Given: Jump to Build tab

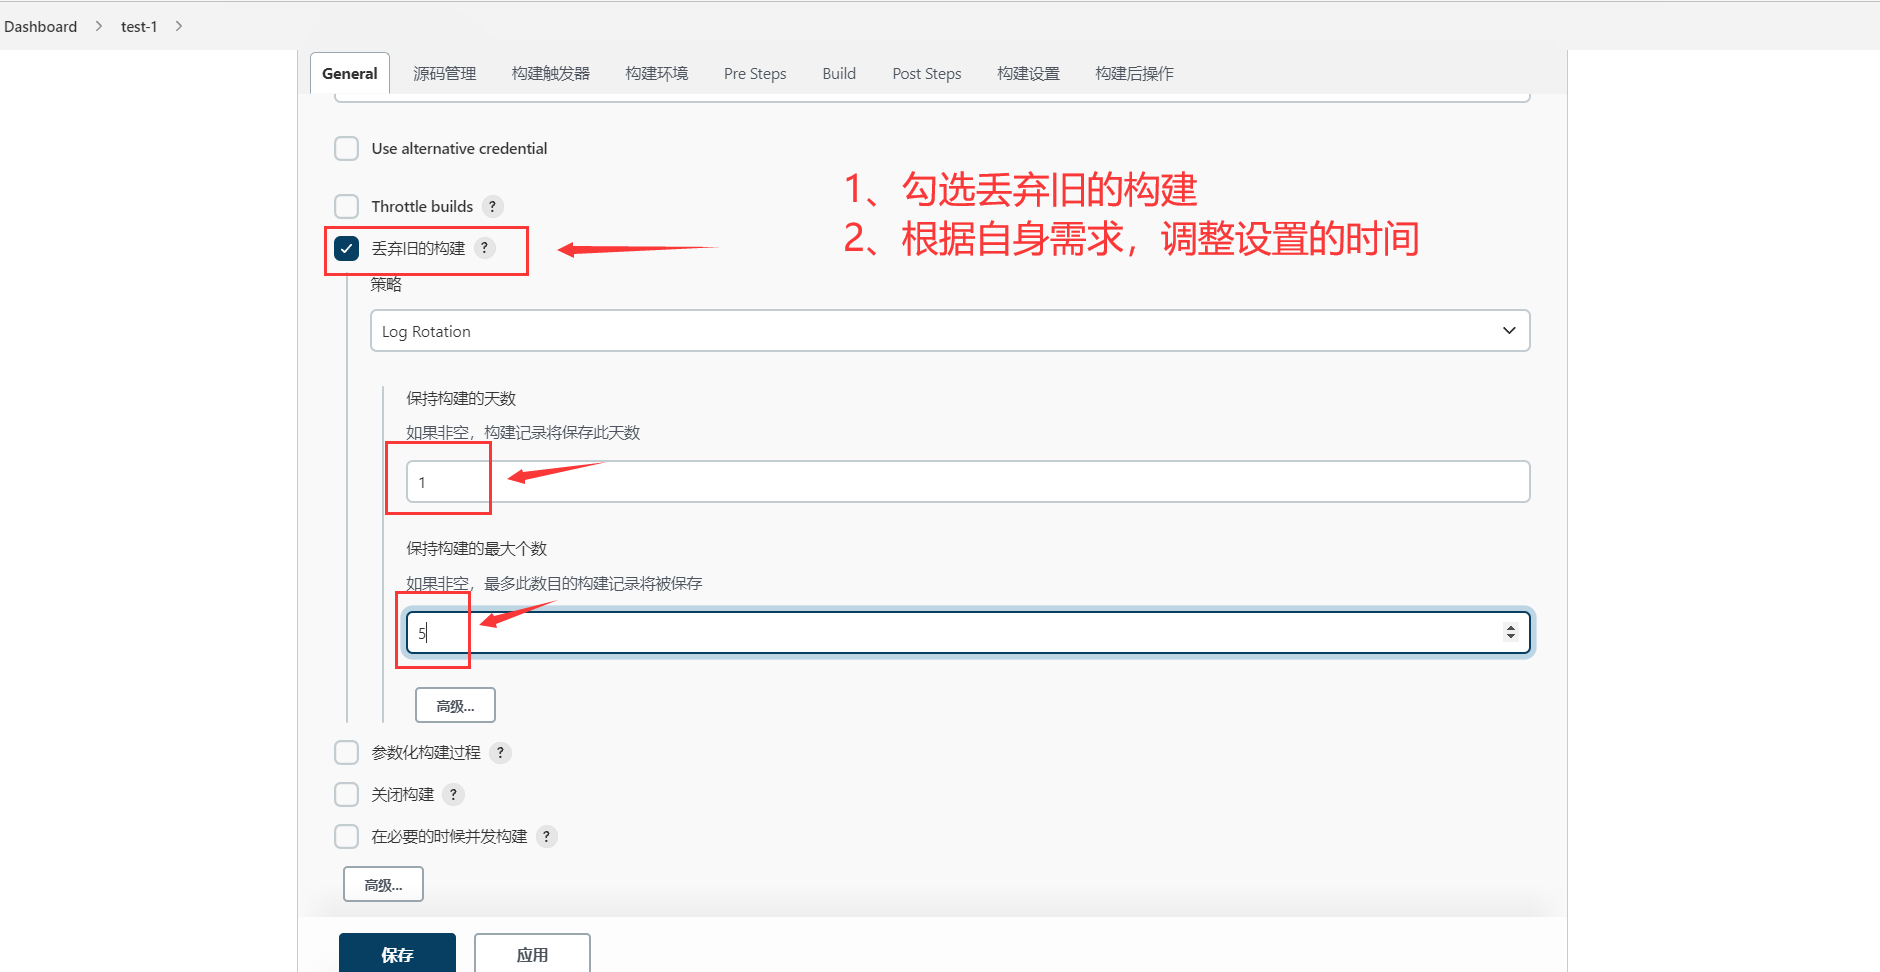Looking at the screenshot, I should (839, 73).
